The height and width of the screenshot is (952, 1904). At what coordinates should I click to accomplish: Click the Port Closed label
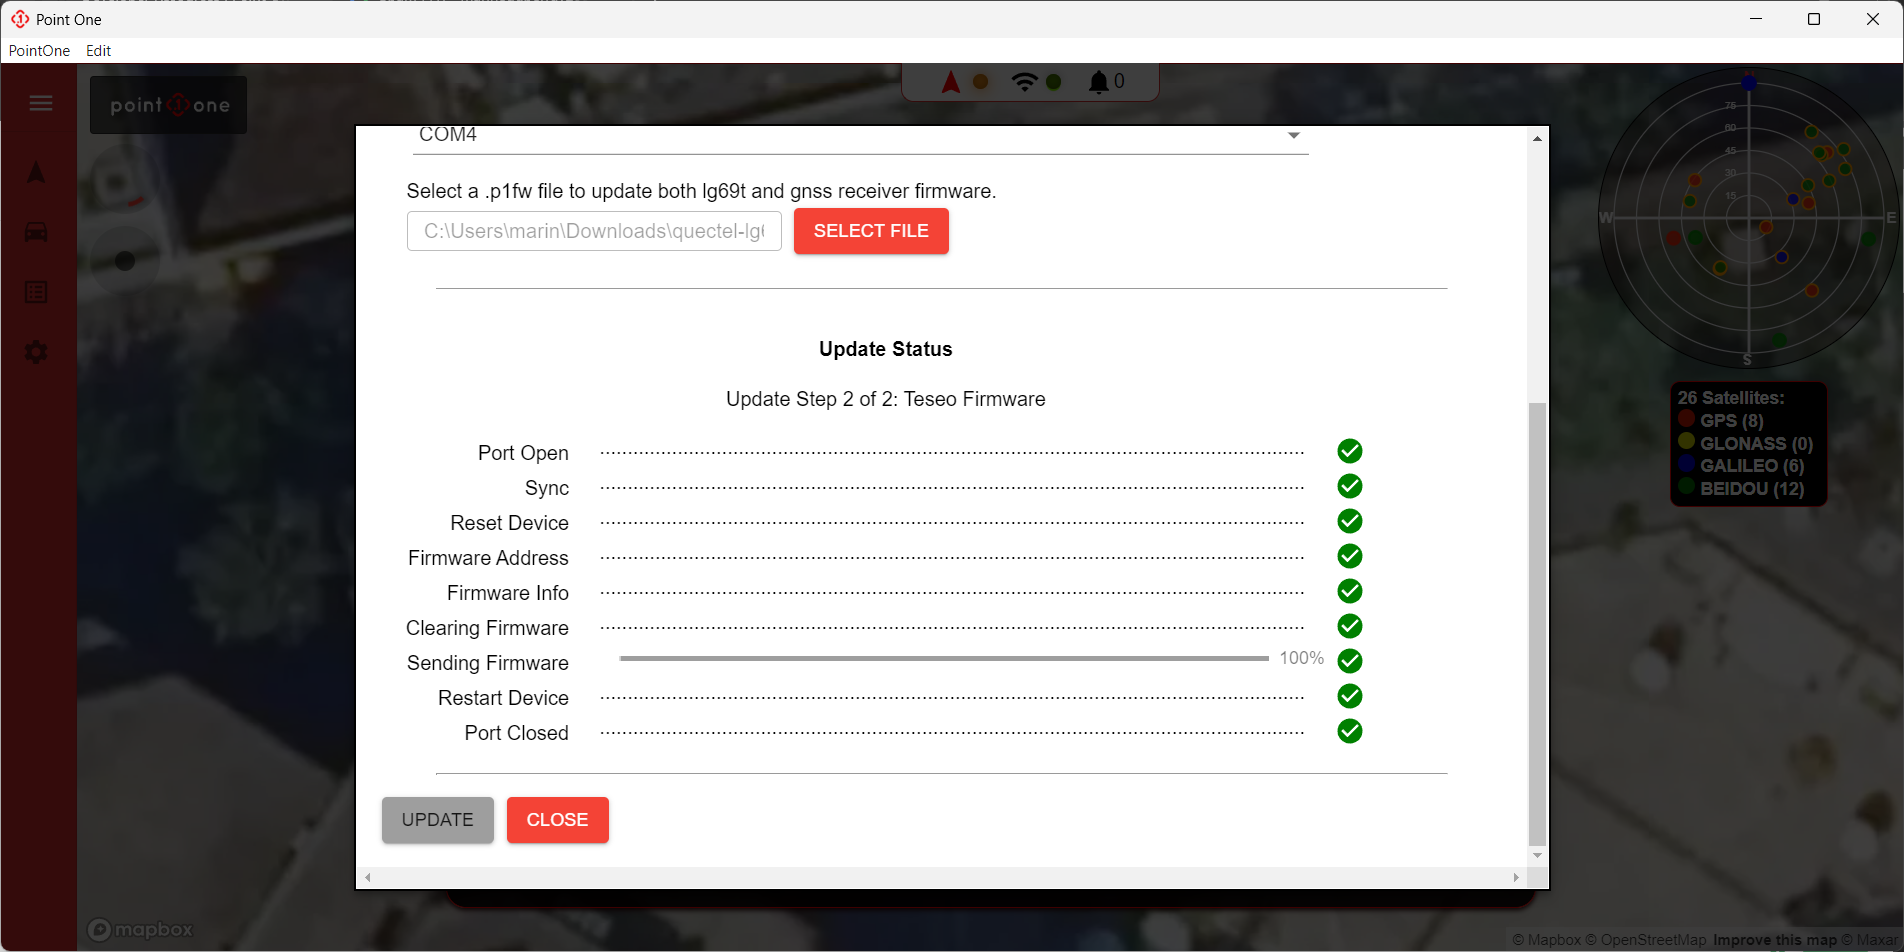[x=517, y=733]
